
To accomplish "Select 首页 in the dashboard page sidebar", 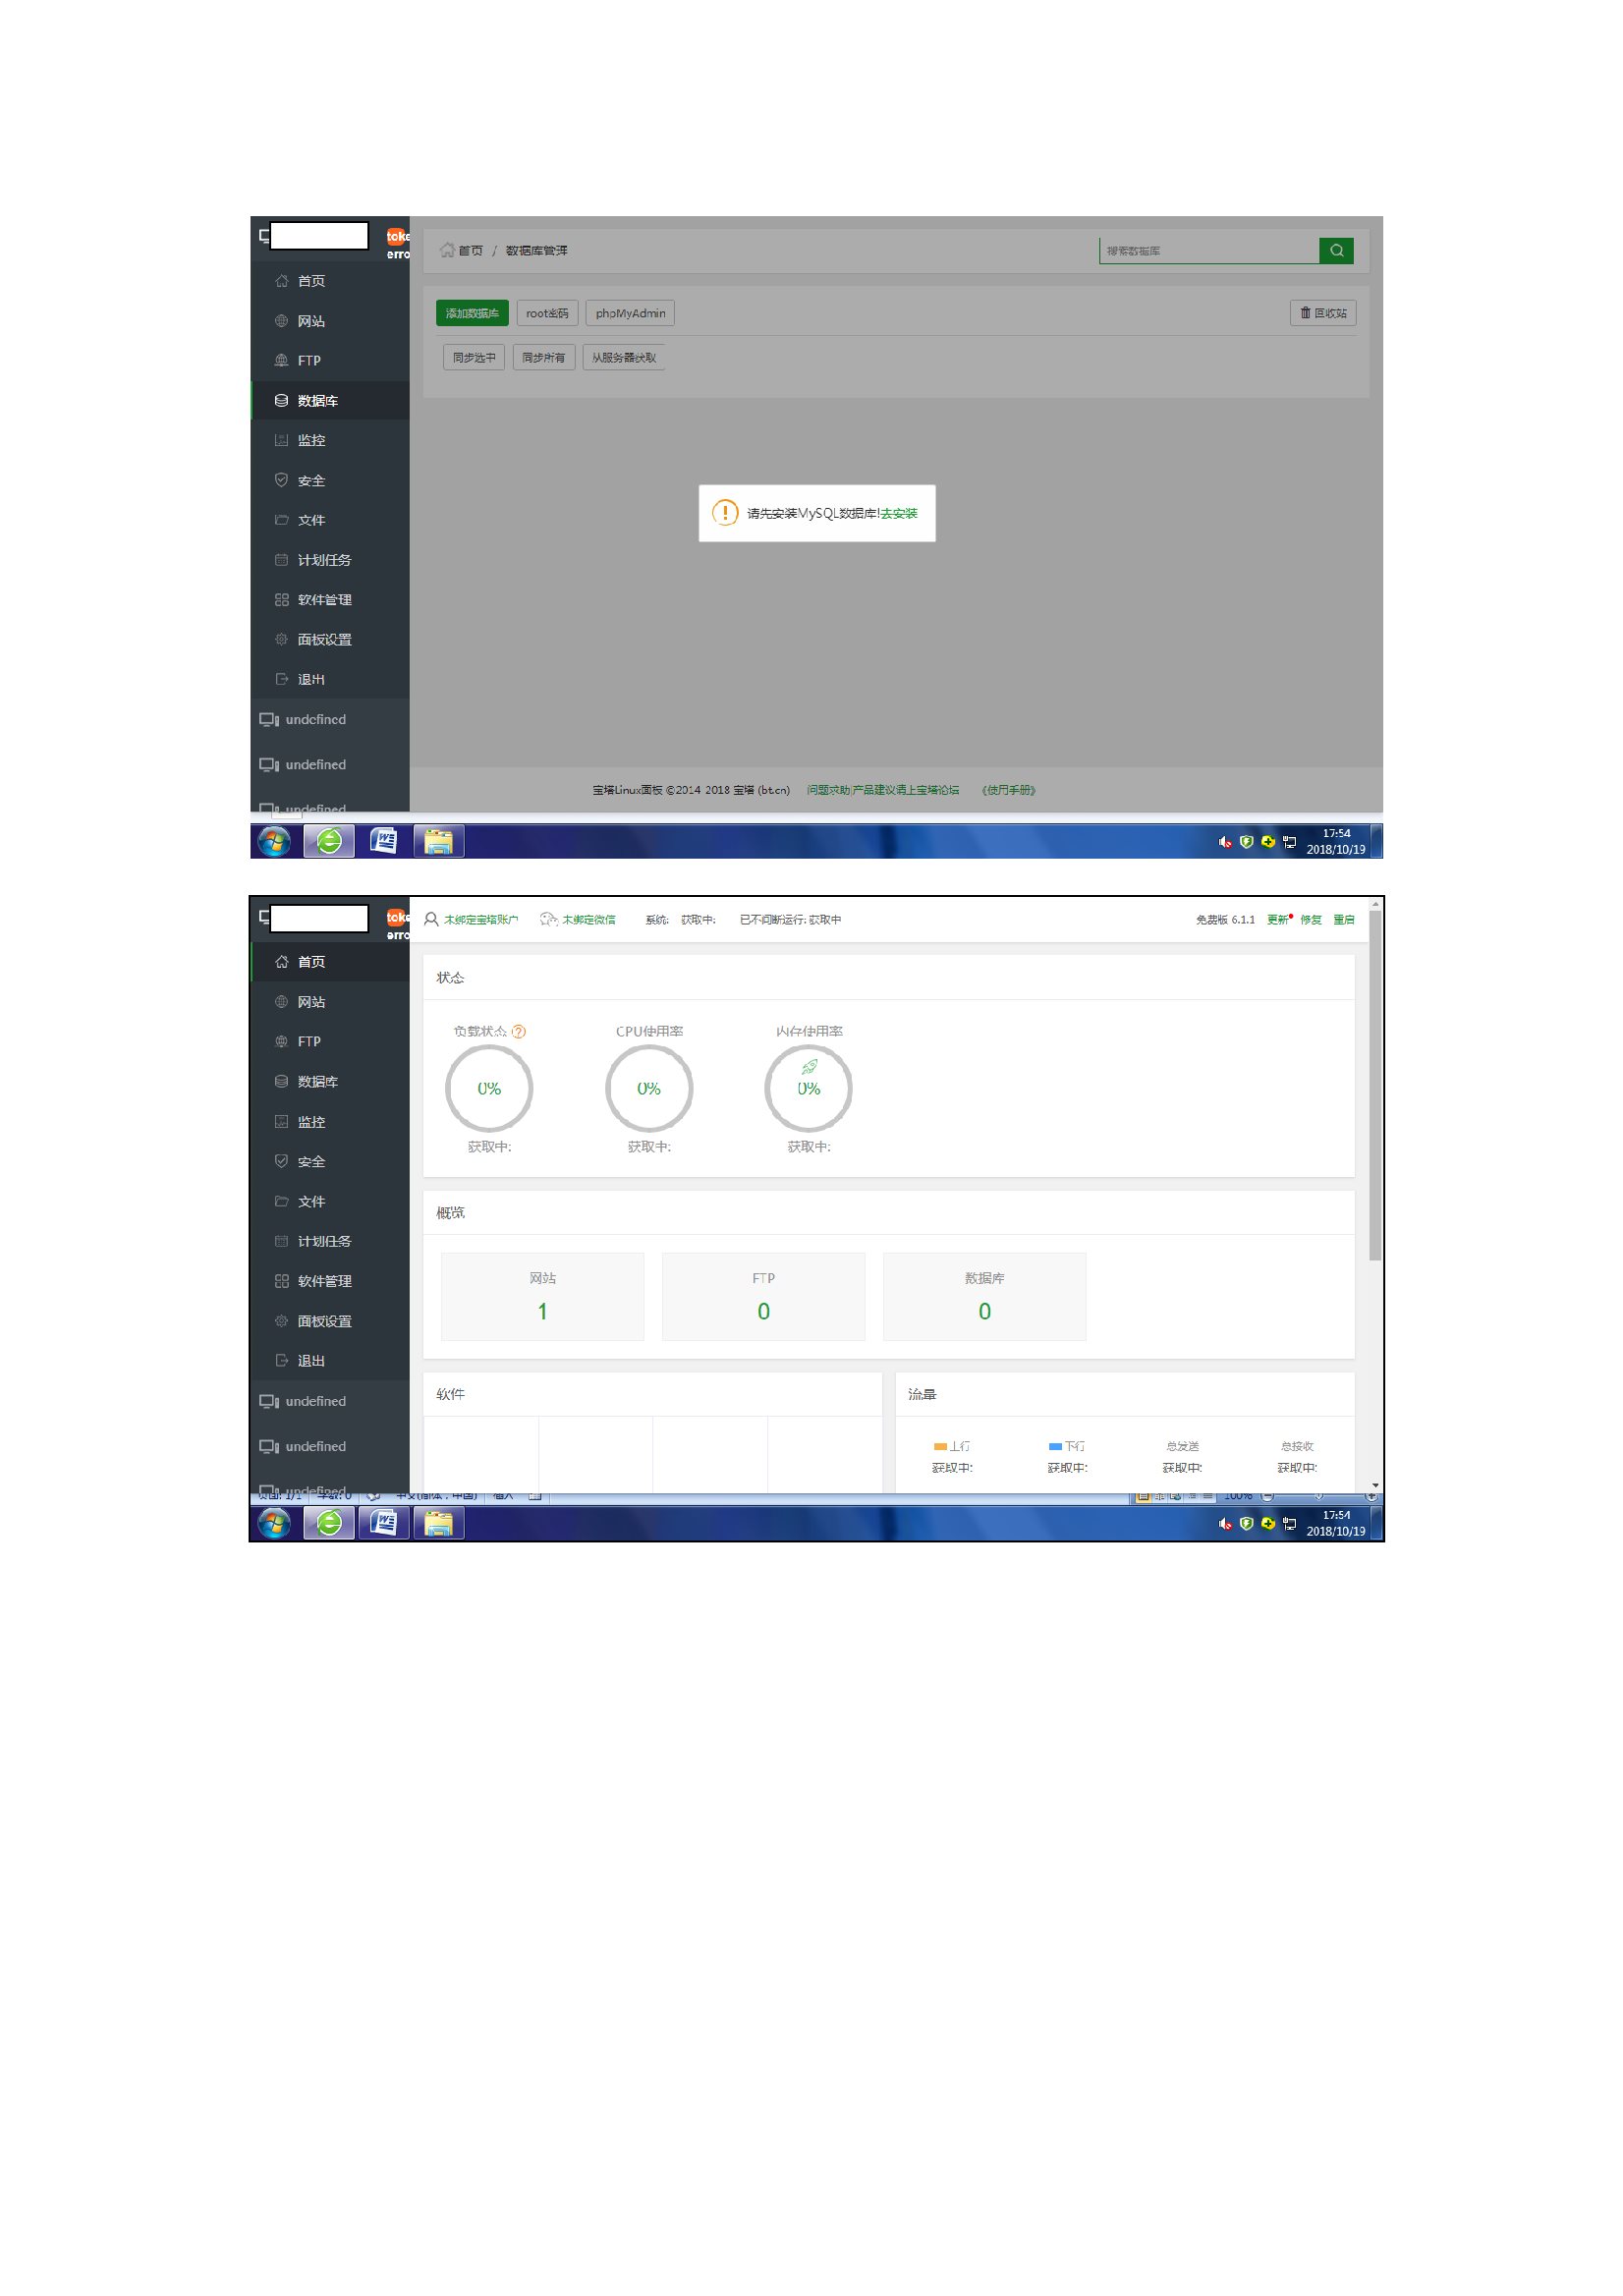I will (x=330, y=961).
